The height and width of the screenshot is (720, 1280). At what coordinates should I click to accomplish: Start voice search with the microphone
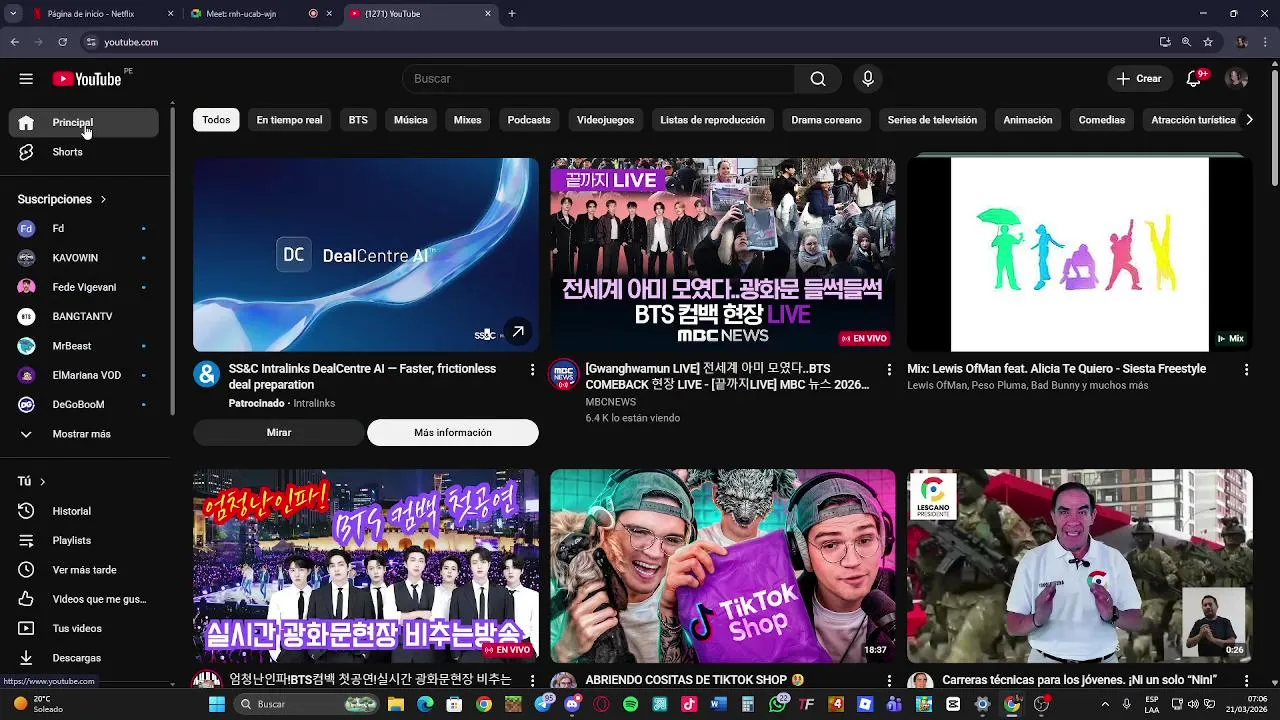(867, 79)
